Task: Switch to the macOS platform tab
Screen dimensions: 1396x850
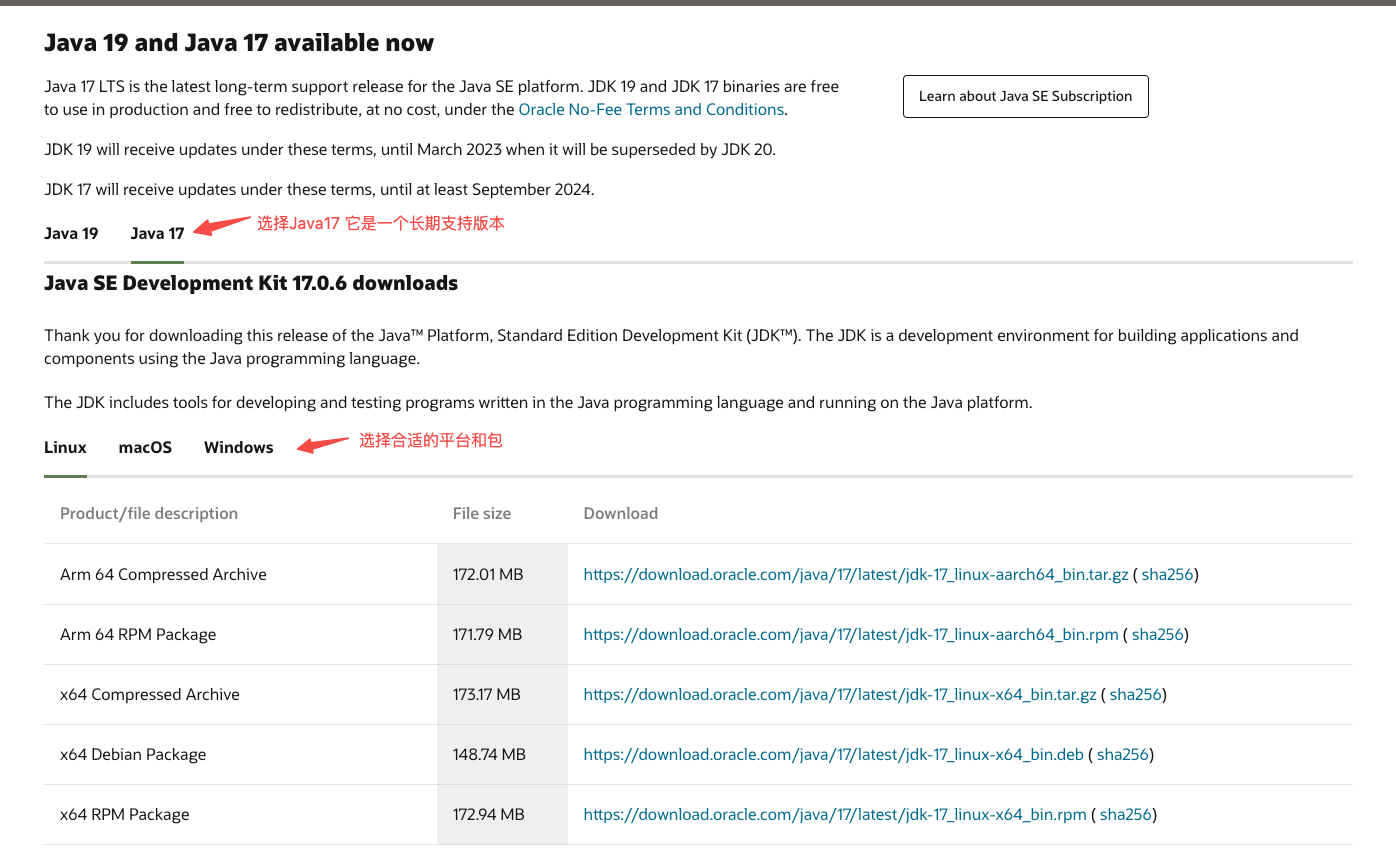Action: (145, 447)
